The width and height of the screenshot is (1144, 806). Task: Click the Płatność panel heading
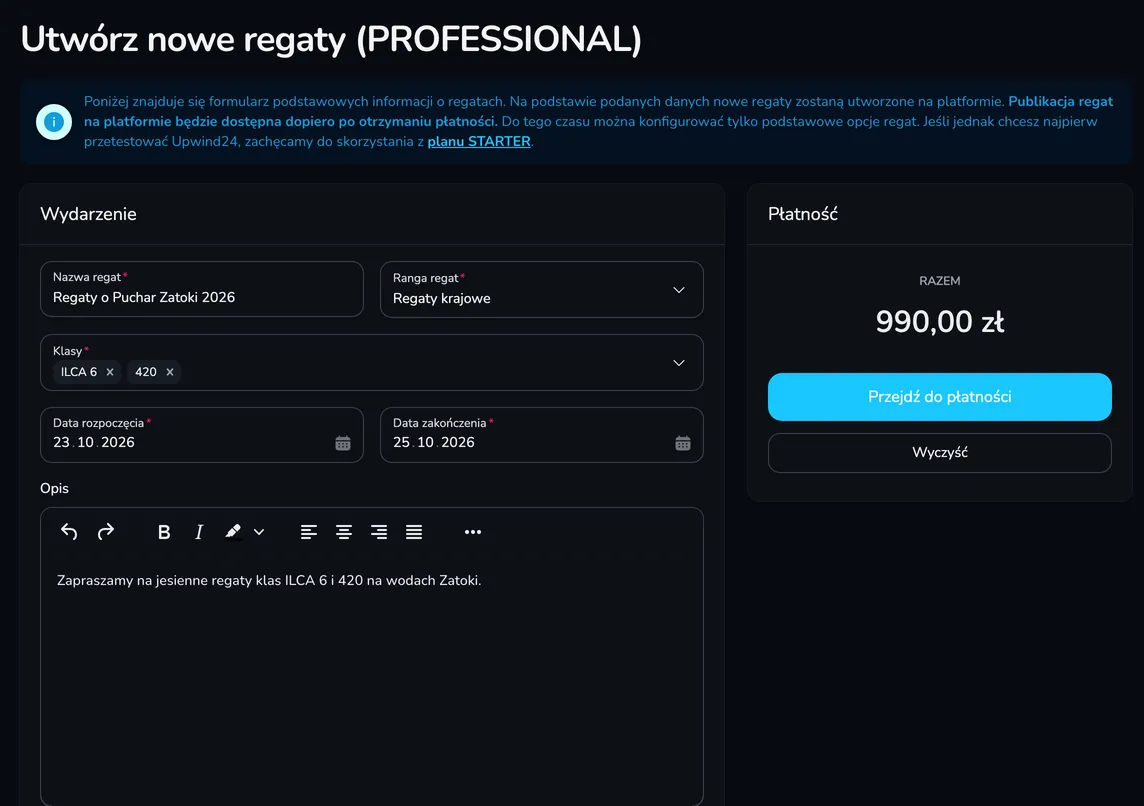pyautogui.click(x=803, y=214)
